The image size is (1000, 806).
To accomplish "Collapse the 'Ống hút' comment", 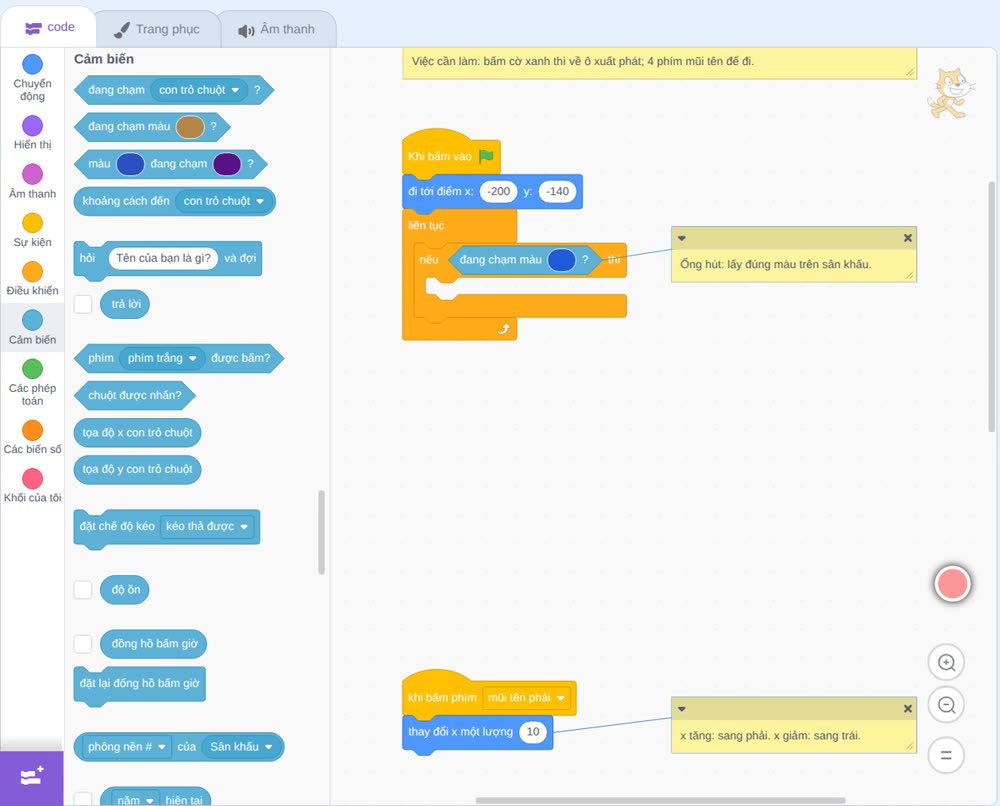I will coord(682,238).
